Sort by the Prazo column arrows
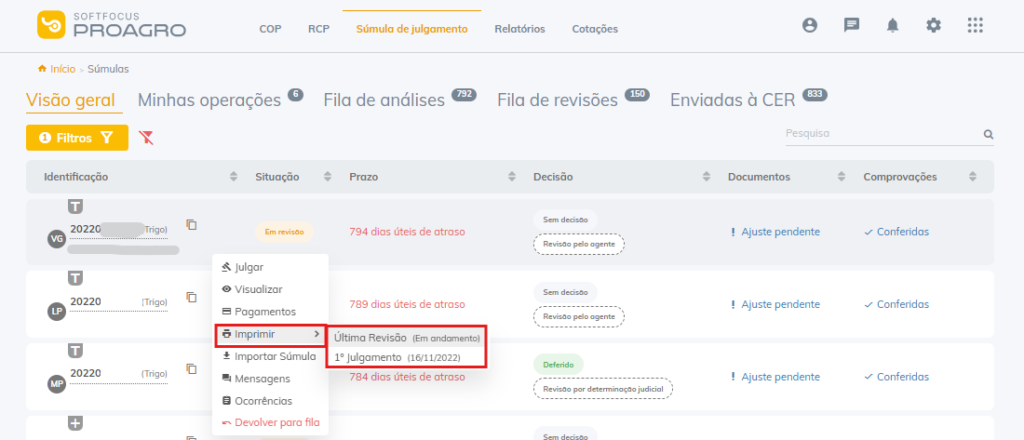The height and width of the screenshot is (440, 1024). (512, 177)
